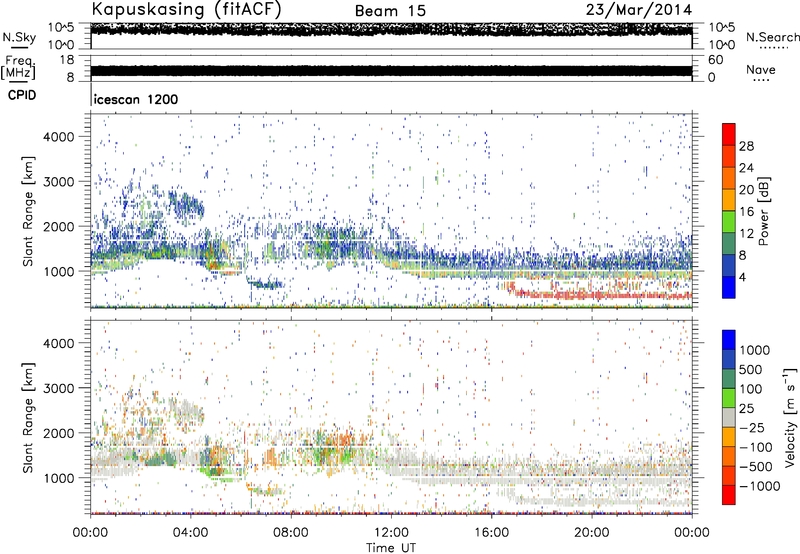Click the 'Kapuskasing (fitACF)' title text
Image resolution: width=800 pixels, height=554 pixels.
coord(186,9)
